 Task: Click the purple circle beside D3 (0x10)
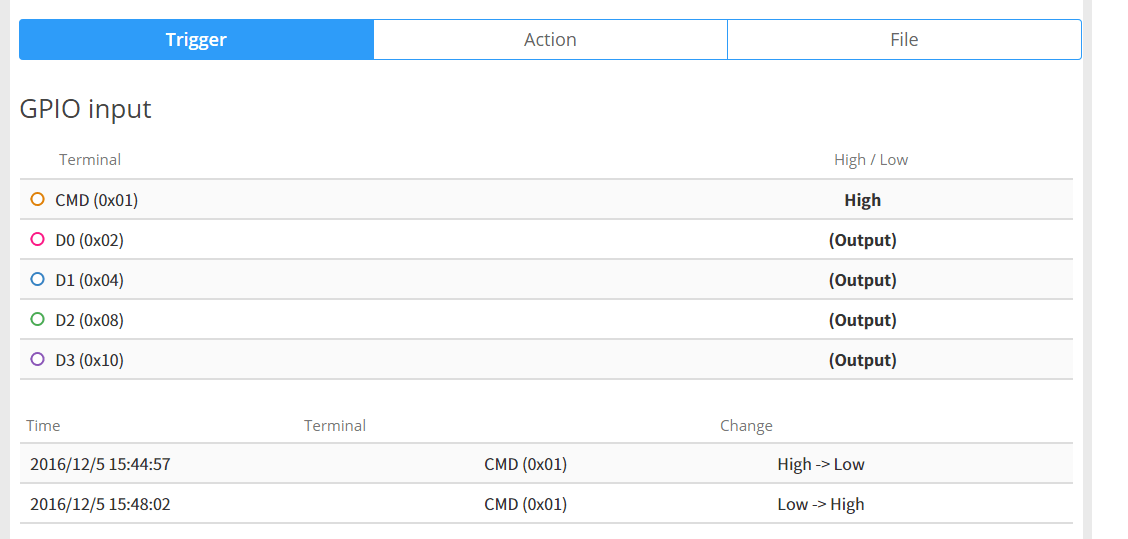[38, 359]
